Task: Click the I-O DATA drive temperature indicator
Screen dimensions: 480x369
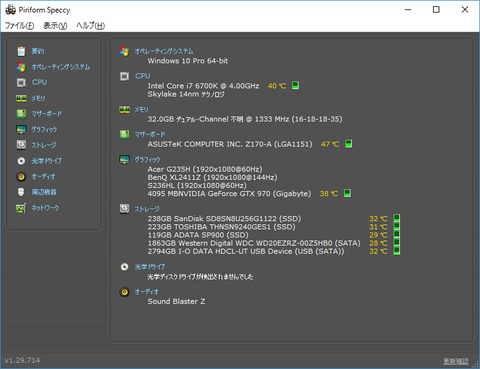Action: 397,251
